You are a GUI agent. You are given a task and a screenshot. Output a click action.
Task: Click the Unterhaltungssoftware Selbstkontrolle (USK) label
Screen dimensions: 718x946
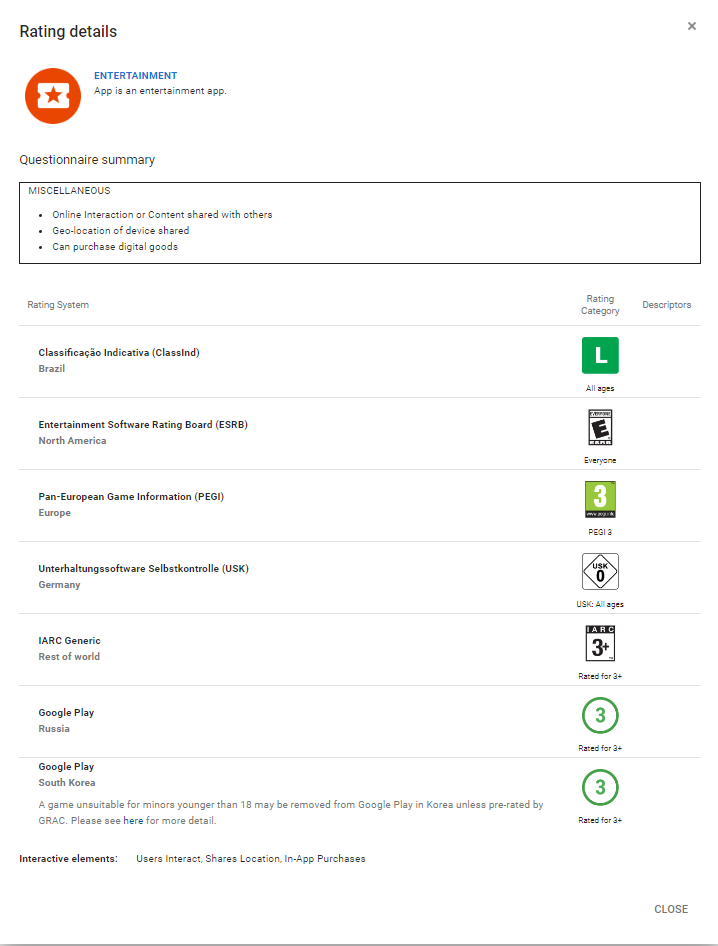click(143, 569)
